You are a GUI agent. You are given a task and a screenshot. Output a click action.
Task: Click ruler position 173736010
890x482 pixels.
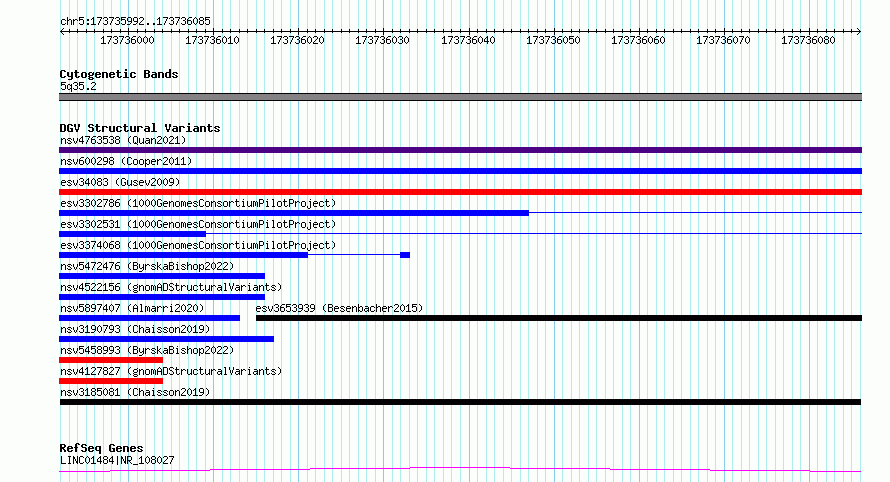pyautogui.click(x=212, y=40)
